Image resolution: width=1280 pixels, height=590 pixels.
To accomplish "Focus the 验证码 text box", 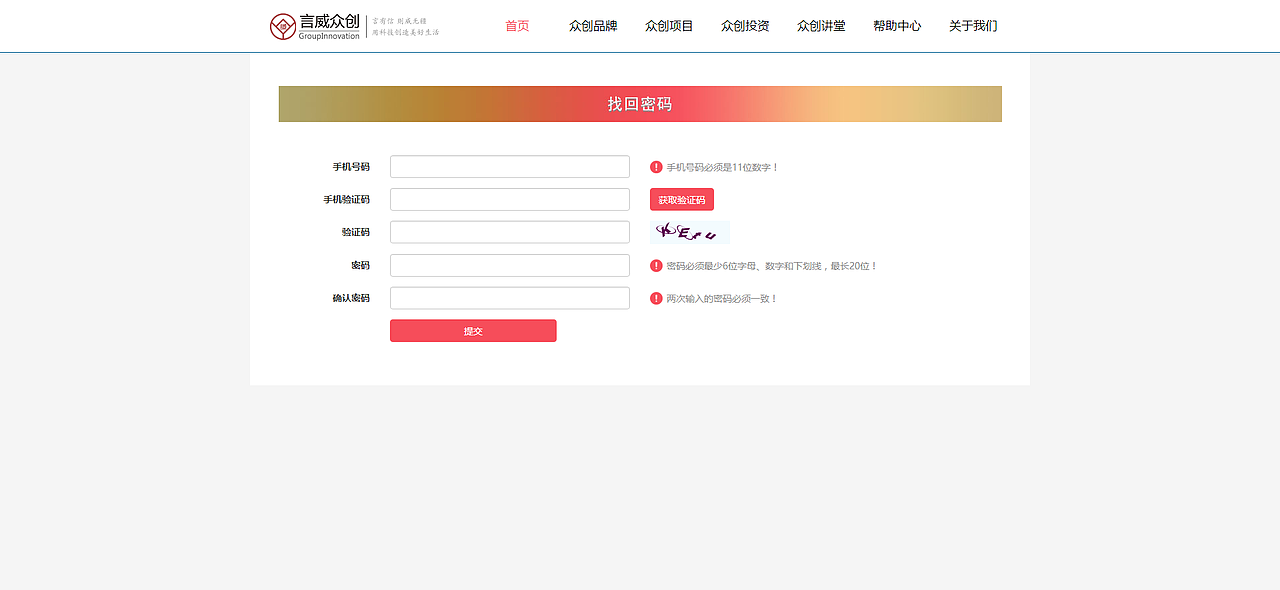I will pyautogui.click(x=509, y=231).
